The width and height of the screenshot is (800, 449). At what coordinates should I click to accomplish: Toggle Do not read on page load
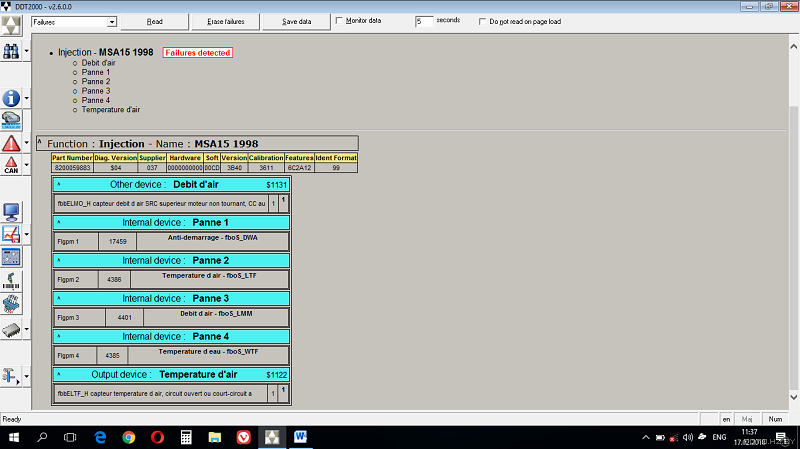click(482, 21)
